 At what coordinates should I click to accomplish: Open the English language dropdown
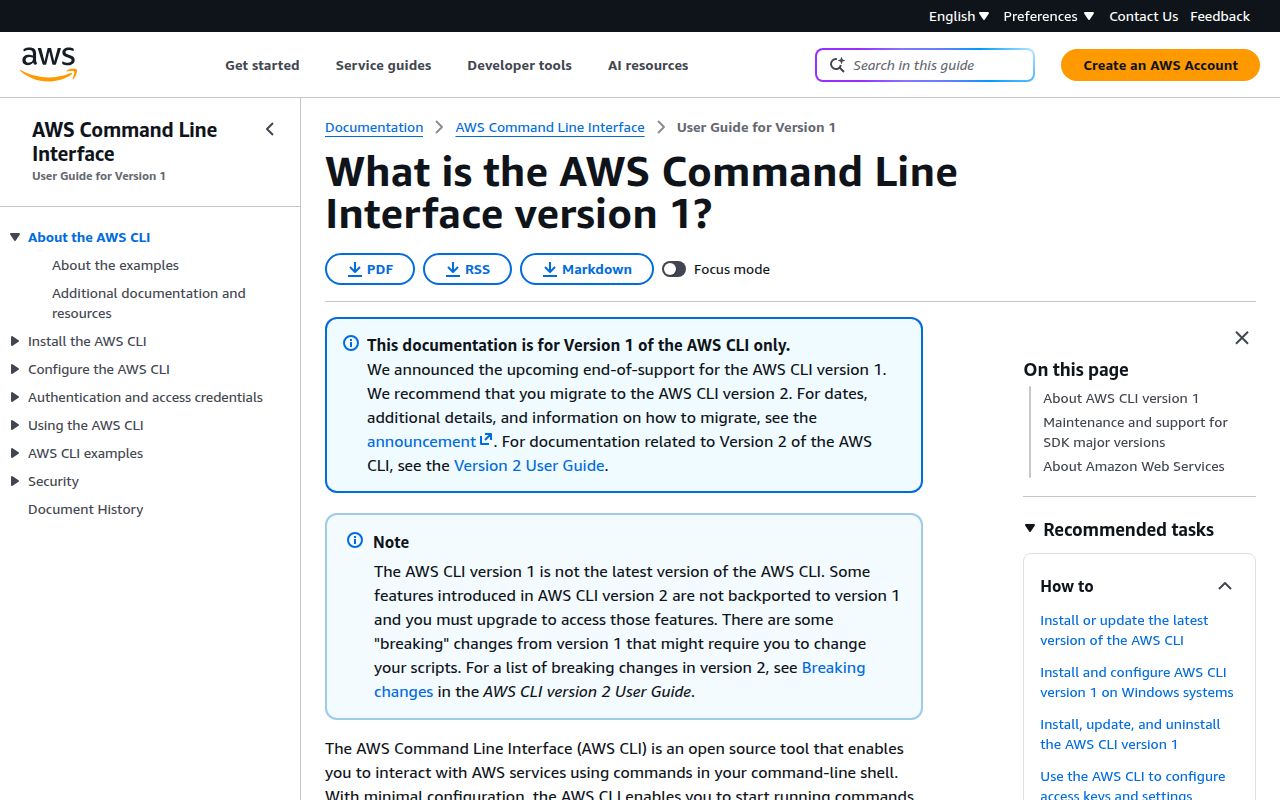click(959, 16)
